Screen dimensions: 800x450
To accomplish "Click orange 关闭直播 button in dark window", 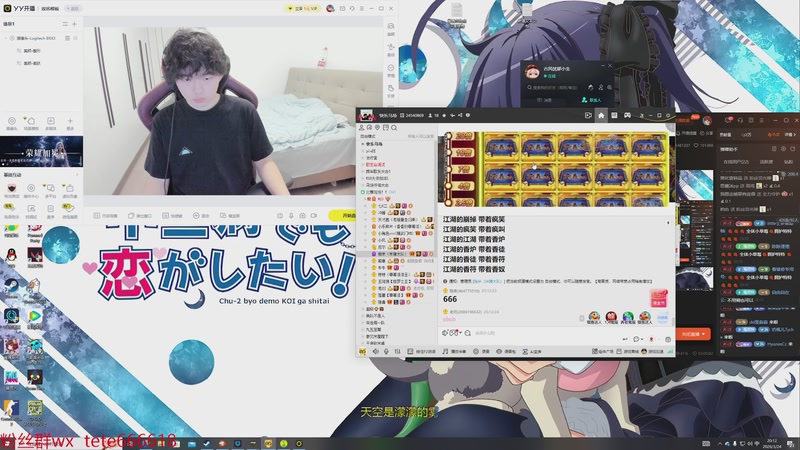I will coord(693,334).
